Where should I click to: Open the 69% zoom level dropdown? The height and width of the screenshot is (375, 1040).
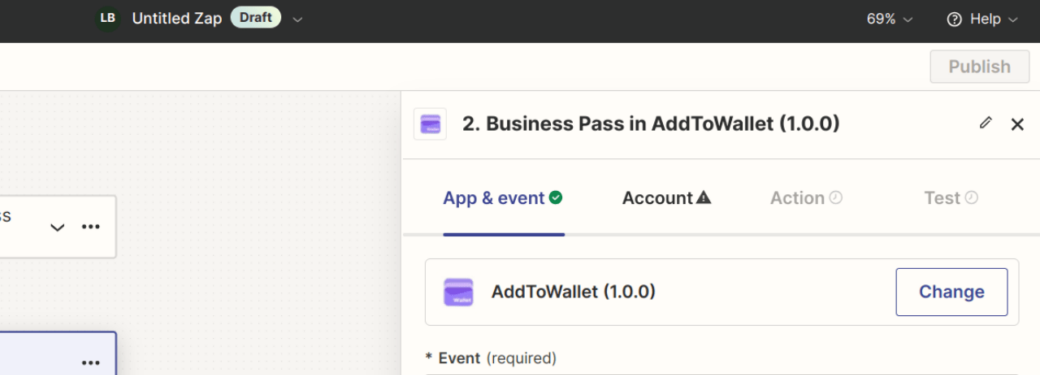pos(889,19)
